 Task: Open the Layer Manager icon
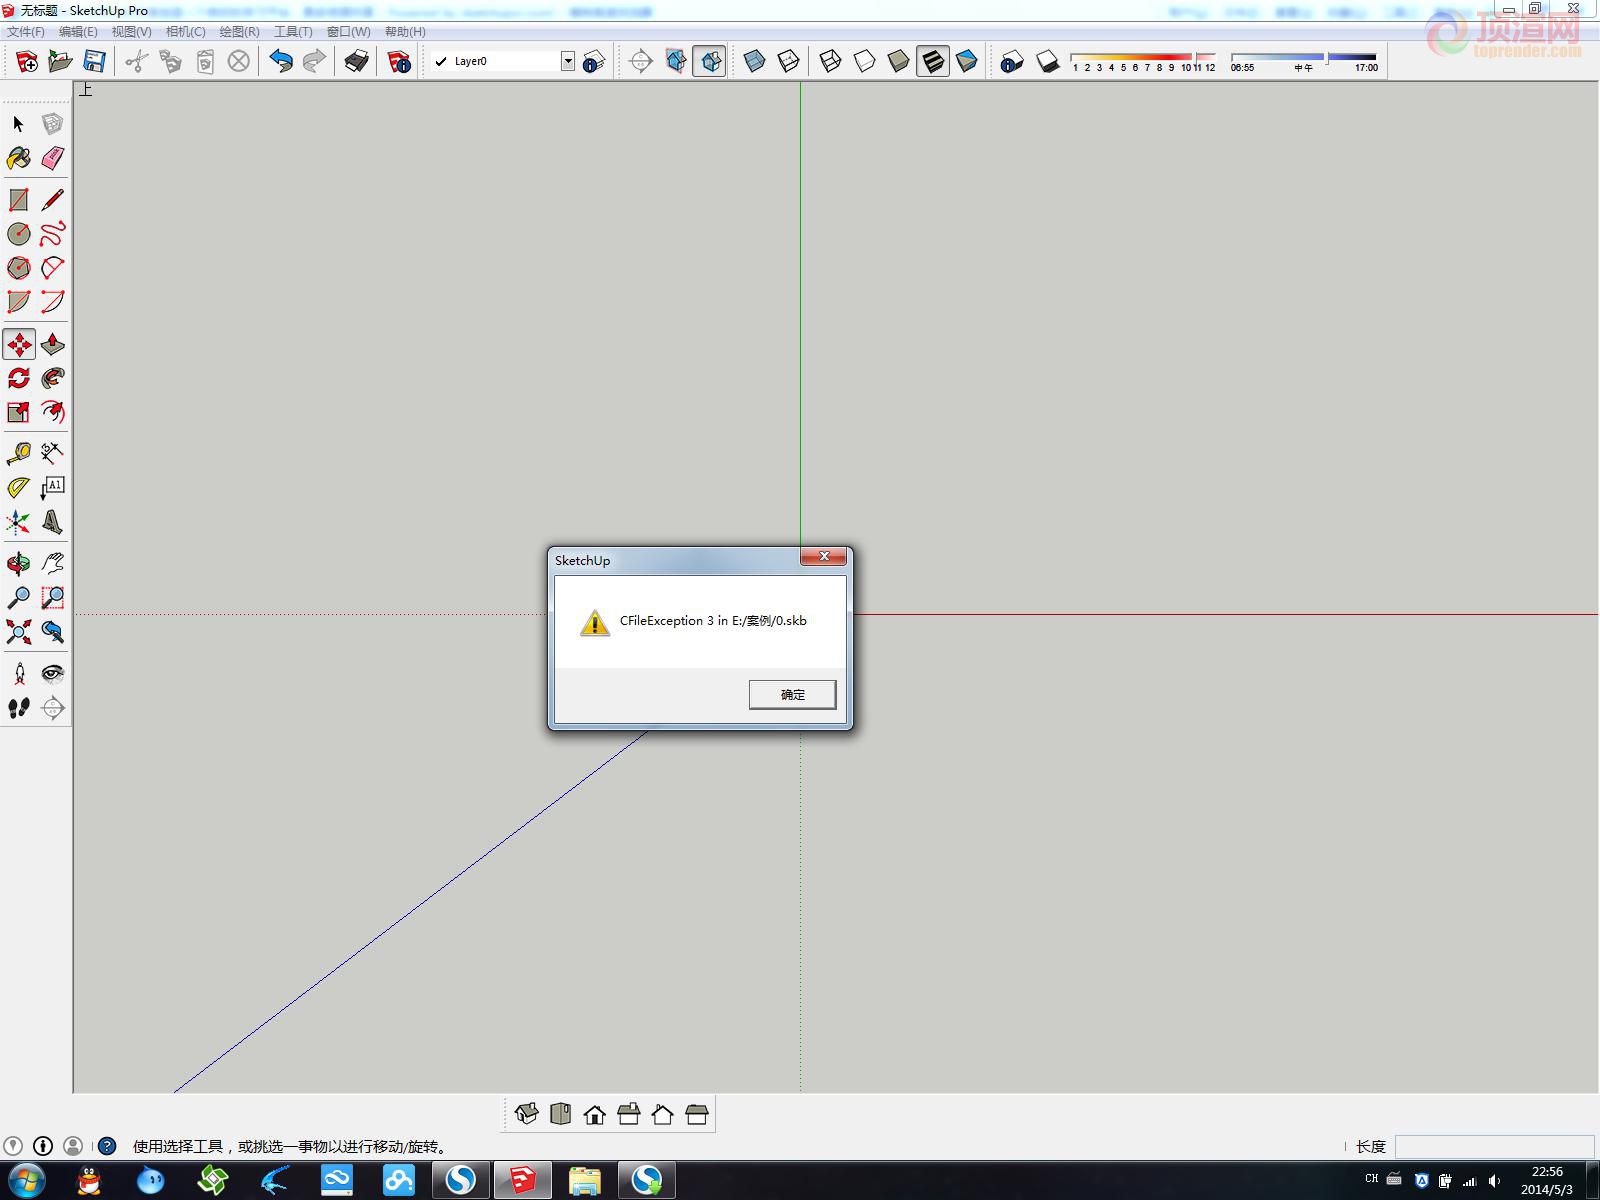[594, 62]
